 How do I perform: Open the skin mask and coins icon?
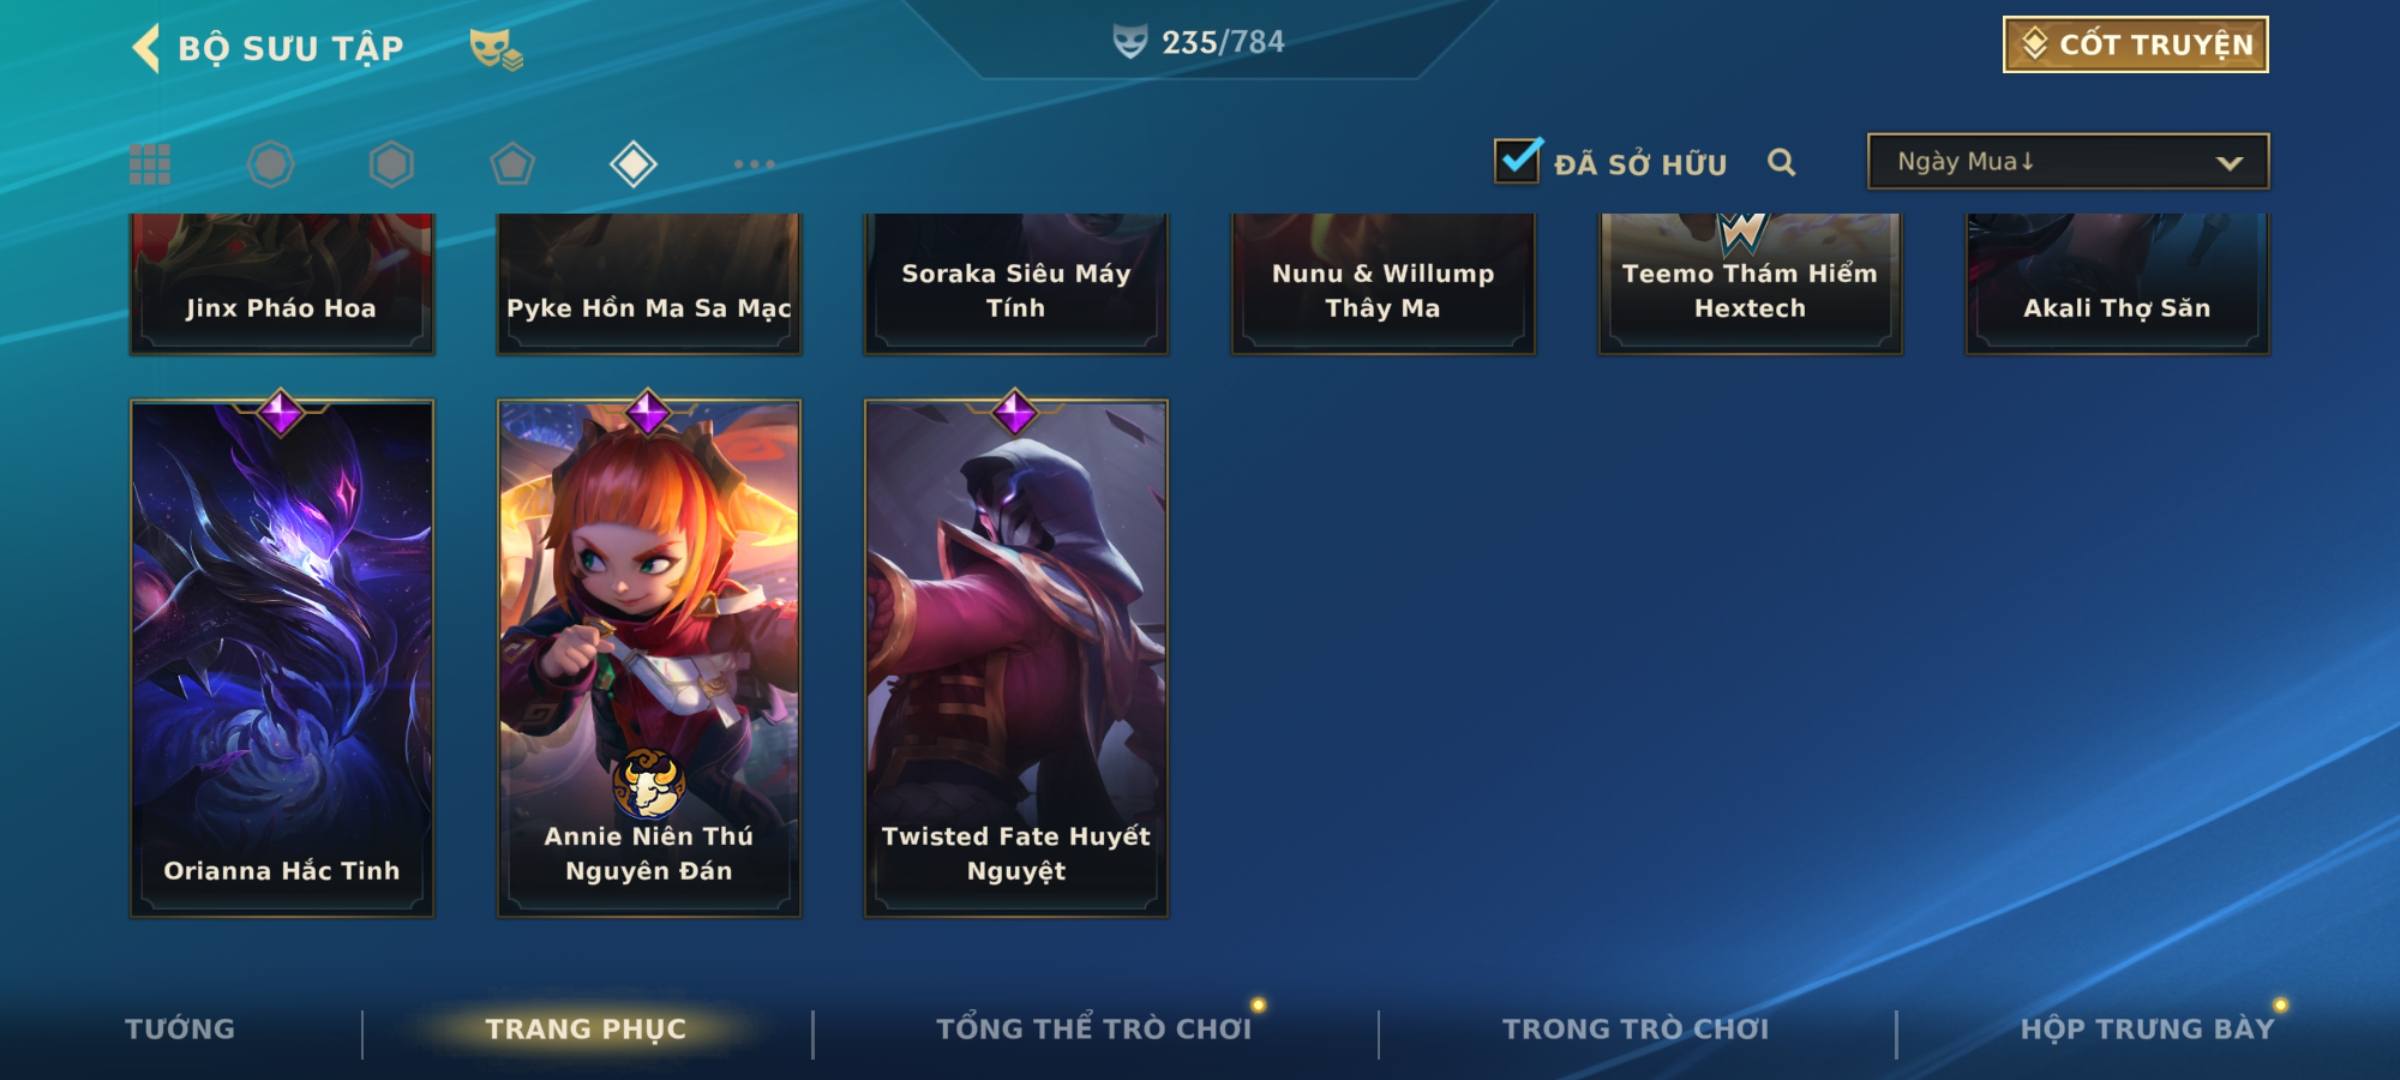tap(496, 48)
